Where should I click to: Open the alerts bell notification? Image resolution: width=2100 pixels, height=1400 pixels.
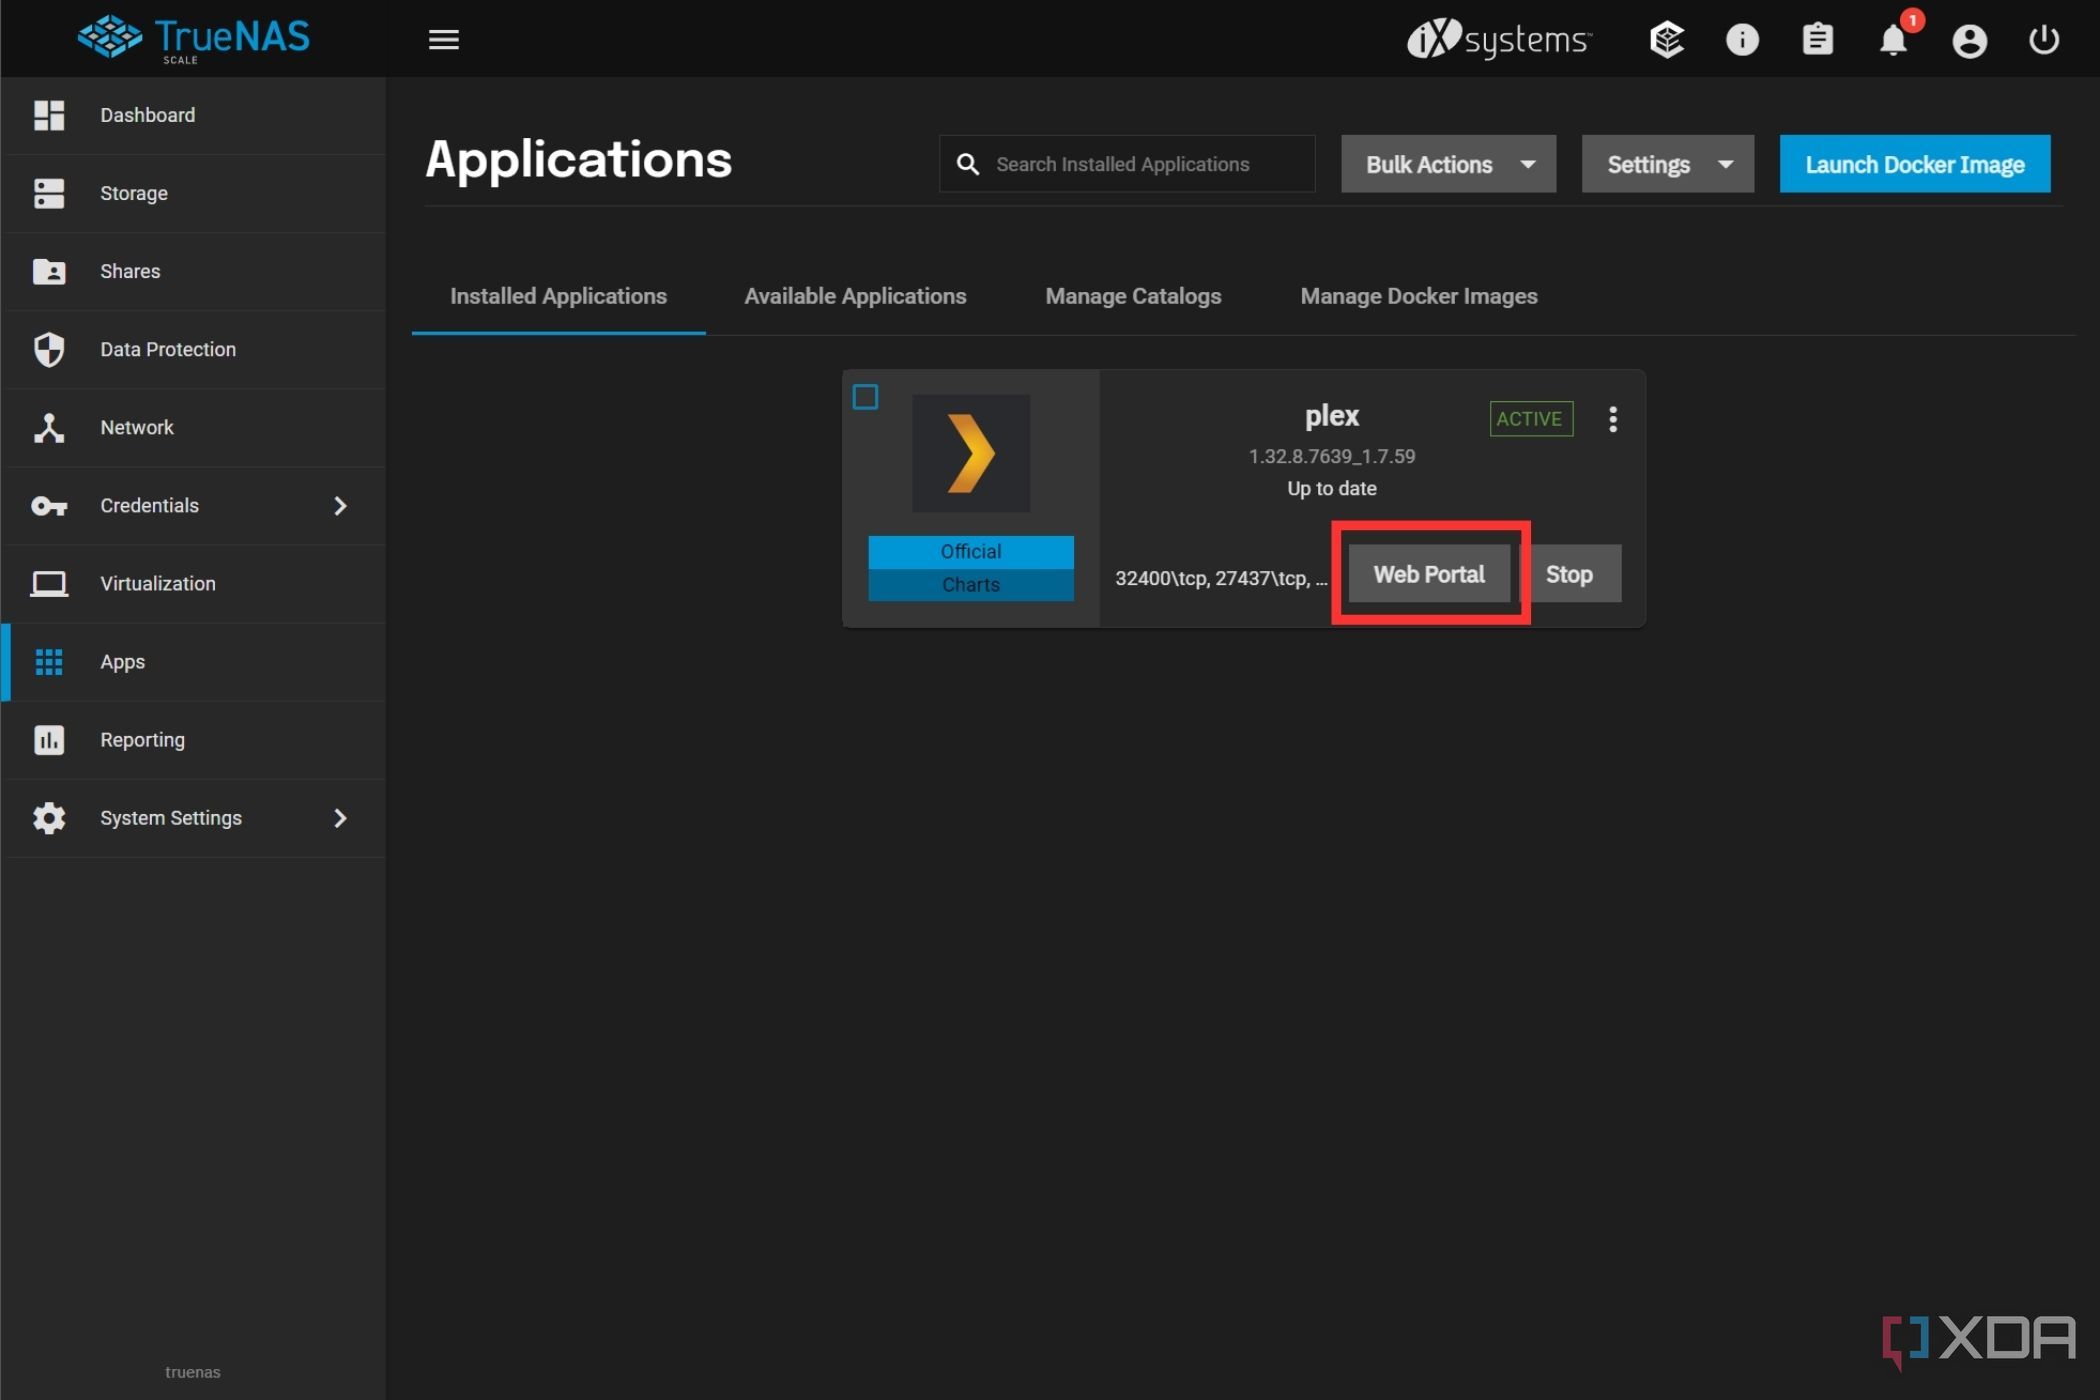(x=1893, y=39)
